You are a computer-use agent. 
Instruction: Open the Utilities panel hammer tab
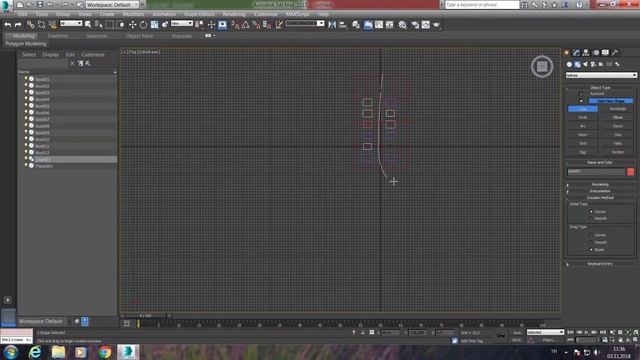(x=615, y=53)
